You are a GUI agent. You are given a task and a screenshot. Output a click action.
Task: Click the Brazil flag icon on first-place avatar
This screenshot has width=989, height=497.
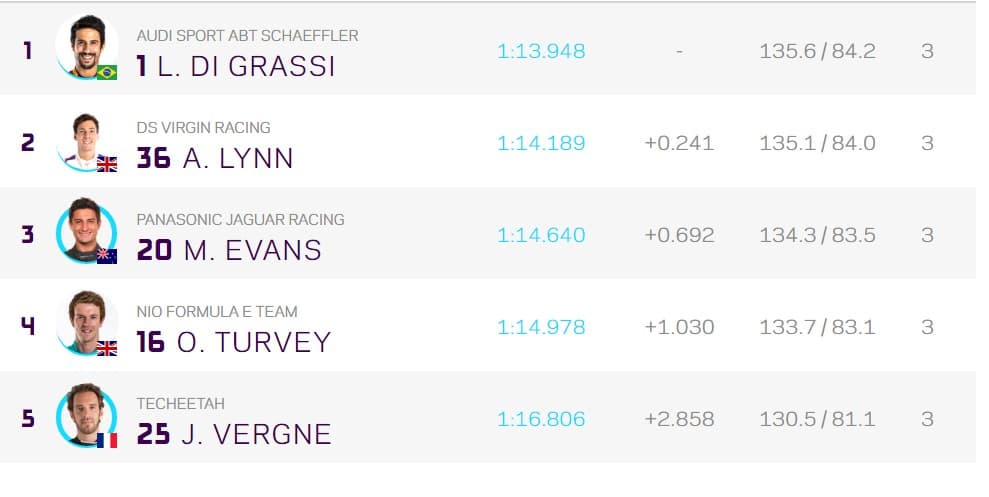[x=107, y=72]
